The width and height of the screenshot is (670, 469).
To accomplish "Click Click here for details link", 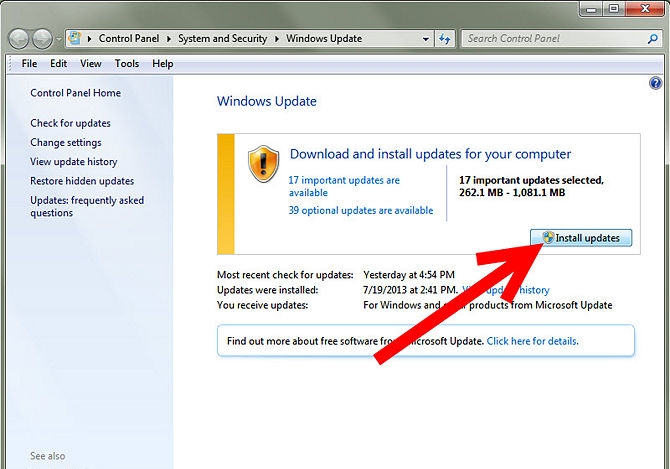I will click(532, 341).
